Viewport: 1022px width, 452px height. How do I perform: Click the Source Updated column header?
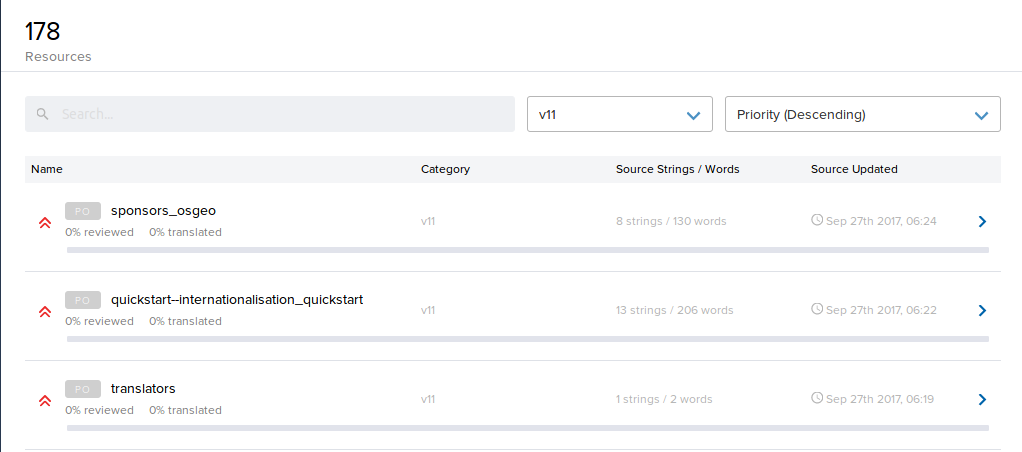pos(854,169)
